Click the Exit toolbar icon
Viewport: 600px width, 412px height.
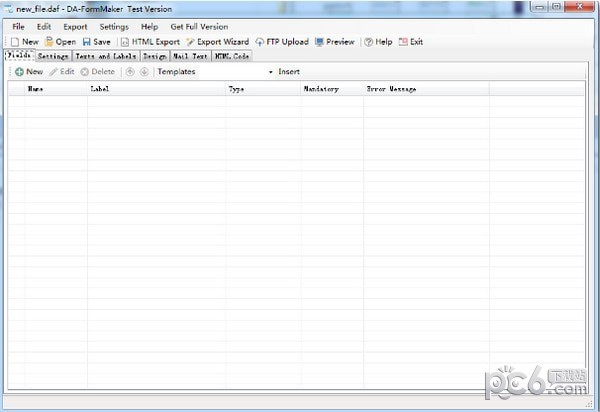[x=403, y=42]
